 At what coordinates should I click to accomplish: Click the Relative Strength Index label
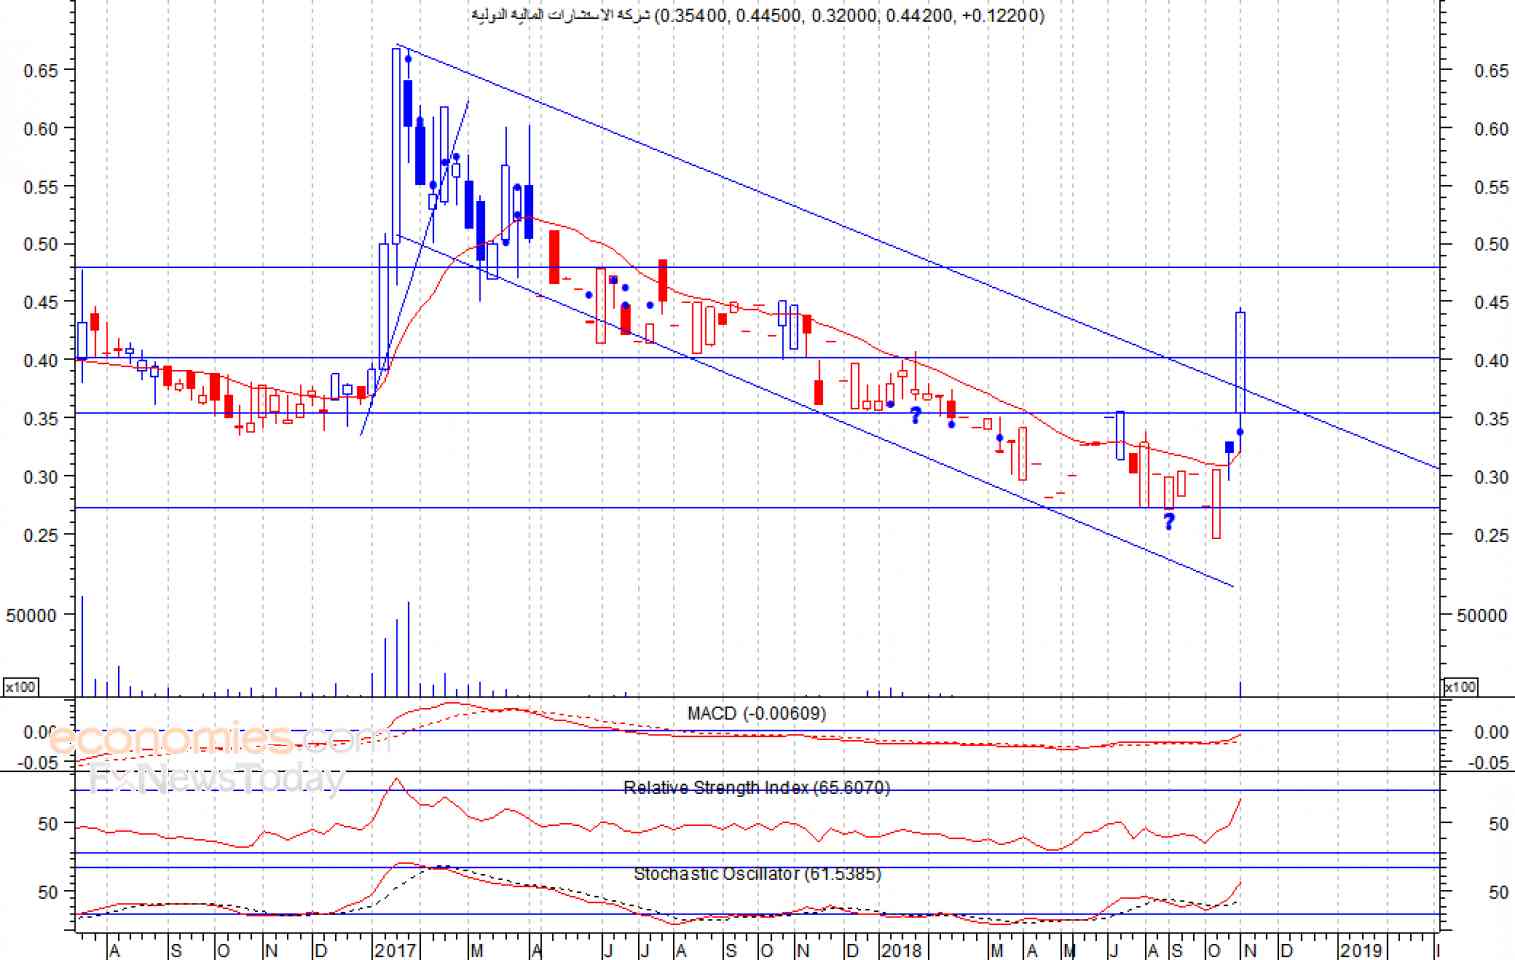[757, 788]
